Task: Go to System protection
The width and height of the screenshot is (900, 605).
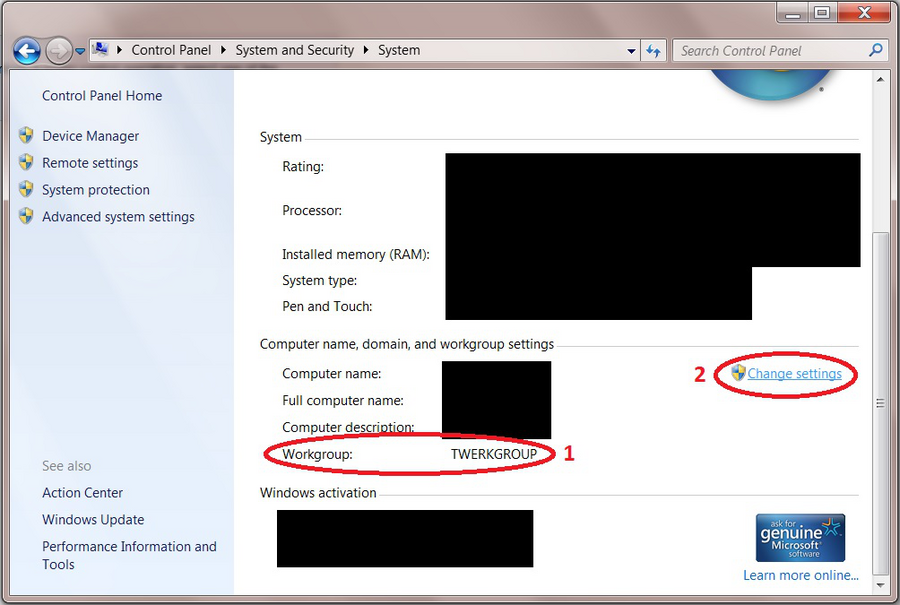Action: 96,190
